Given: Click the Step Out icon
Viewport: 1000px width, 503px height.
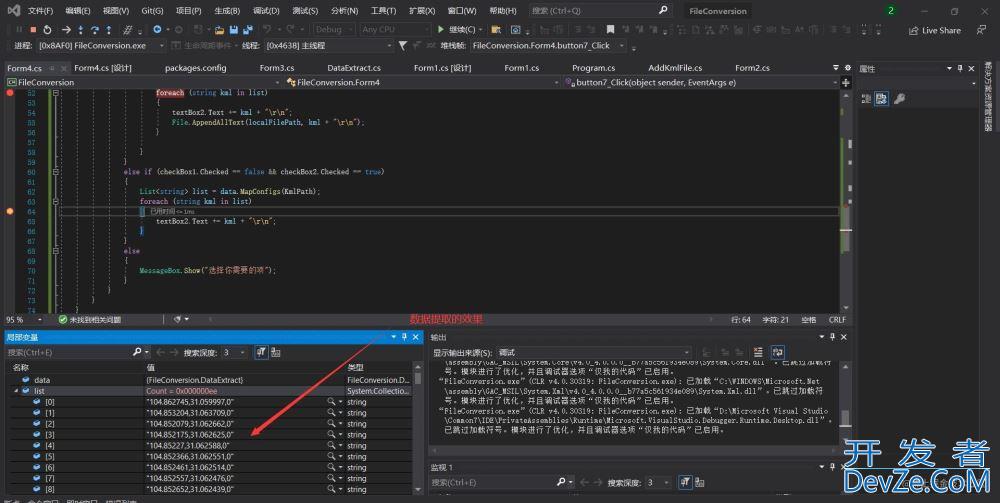Looking at the screenshot, I should click(x=108, y=29).
